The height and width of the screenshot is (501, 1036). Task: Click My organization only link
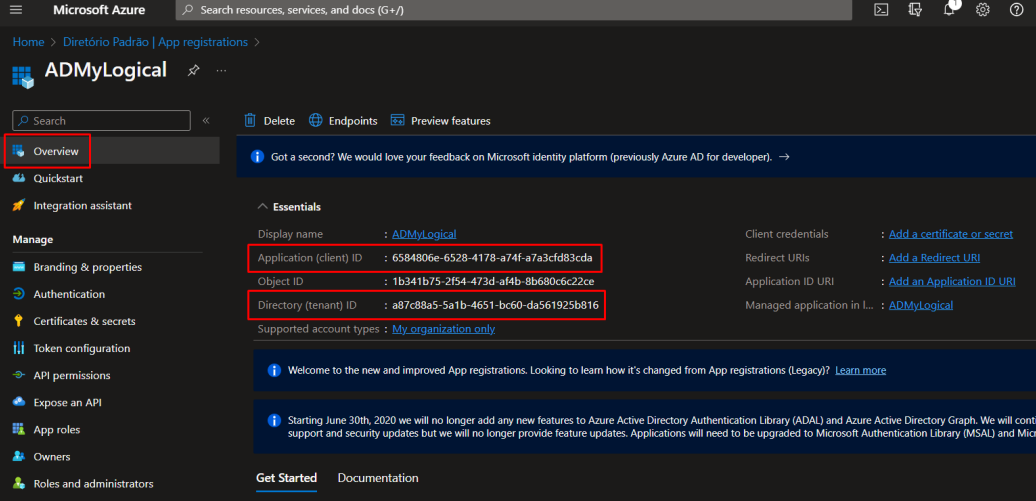point(443,329)
